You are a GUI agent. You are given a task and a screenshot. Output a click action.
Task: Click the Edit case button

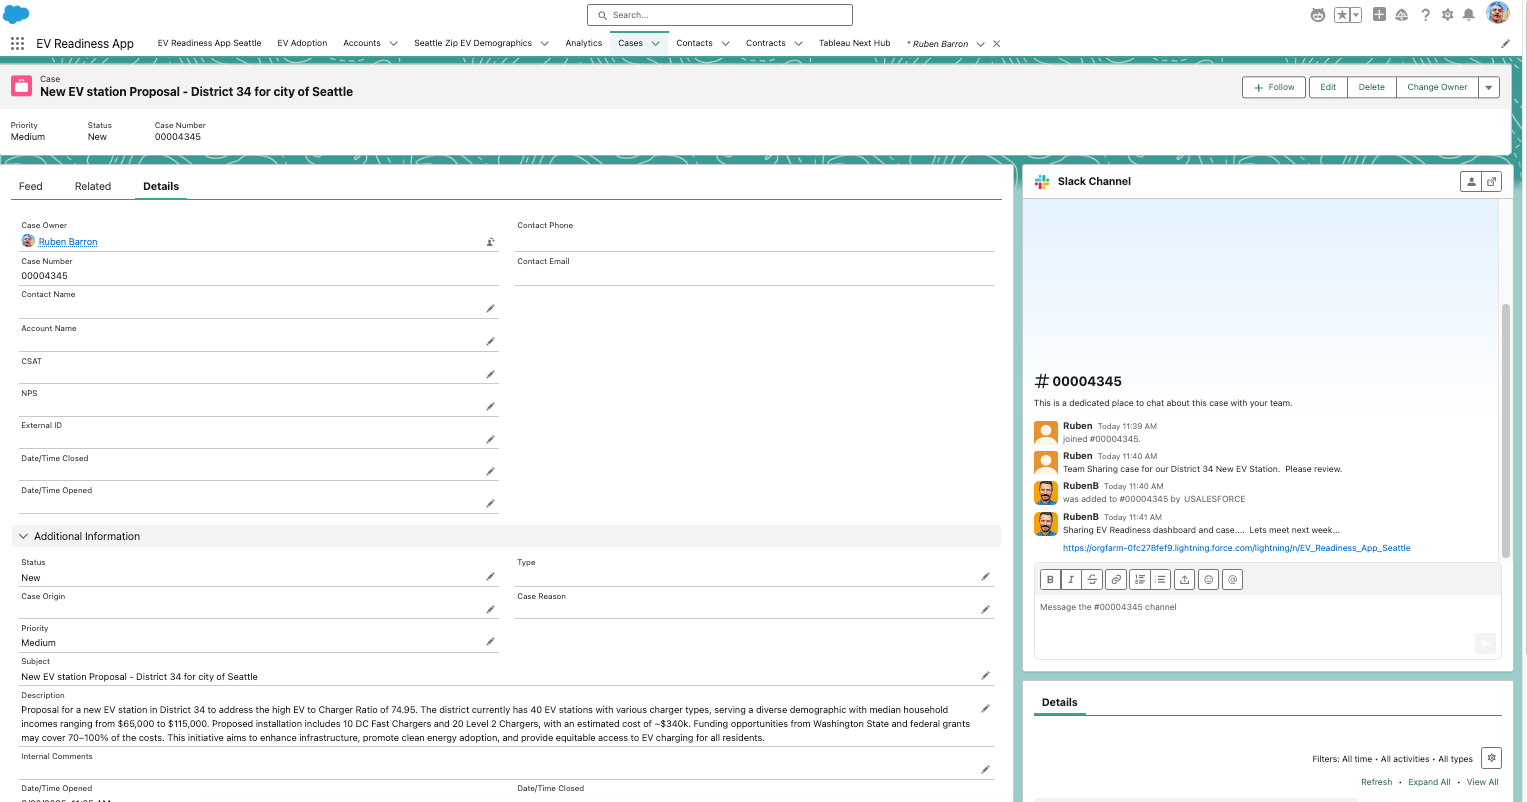1328,87
